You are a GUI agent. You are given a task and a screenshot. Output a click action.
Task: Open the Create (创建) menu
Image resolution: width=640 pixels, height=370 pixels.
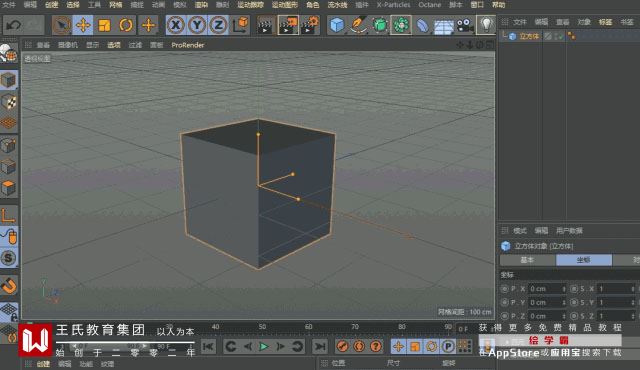point(51,5)
